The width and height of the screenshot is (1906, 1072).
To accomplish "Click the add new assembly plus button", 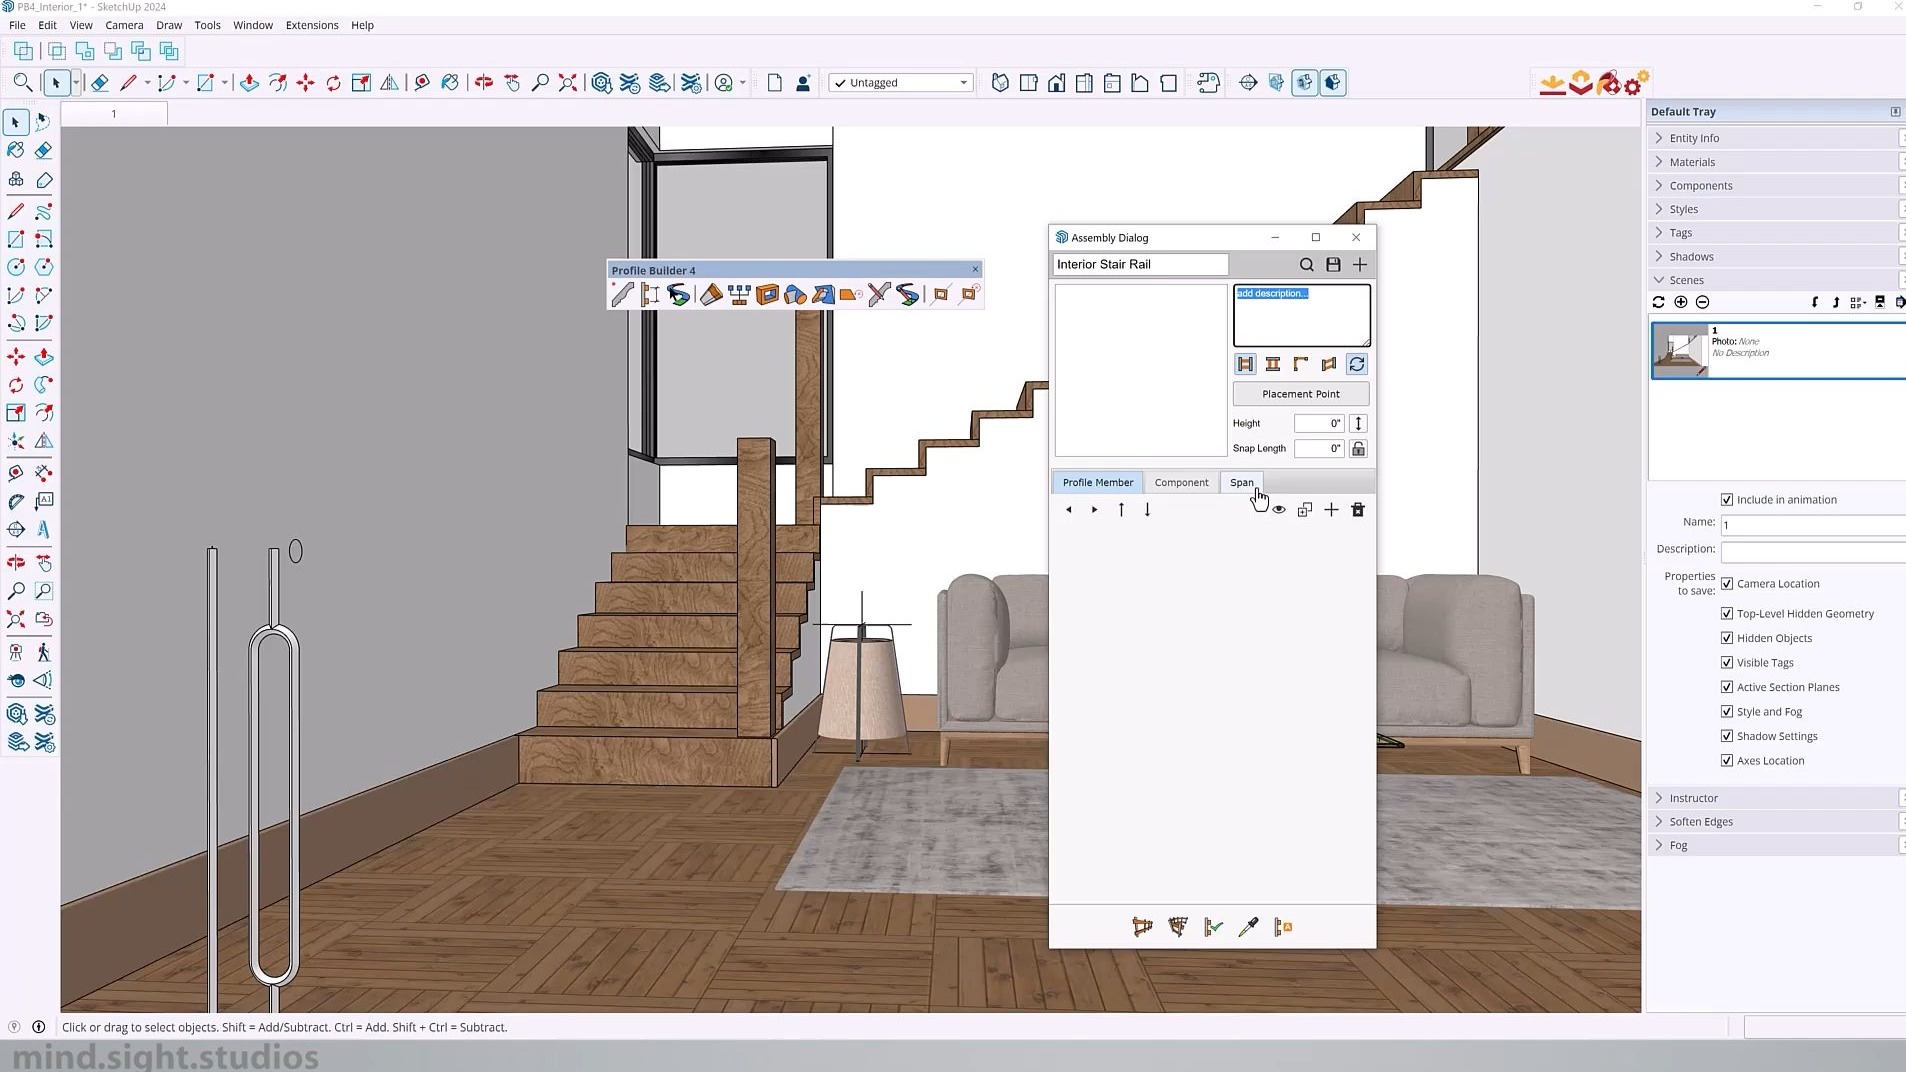I will pyautogui.click(x=1359, y=264).
